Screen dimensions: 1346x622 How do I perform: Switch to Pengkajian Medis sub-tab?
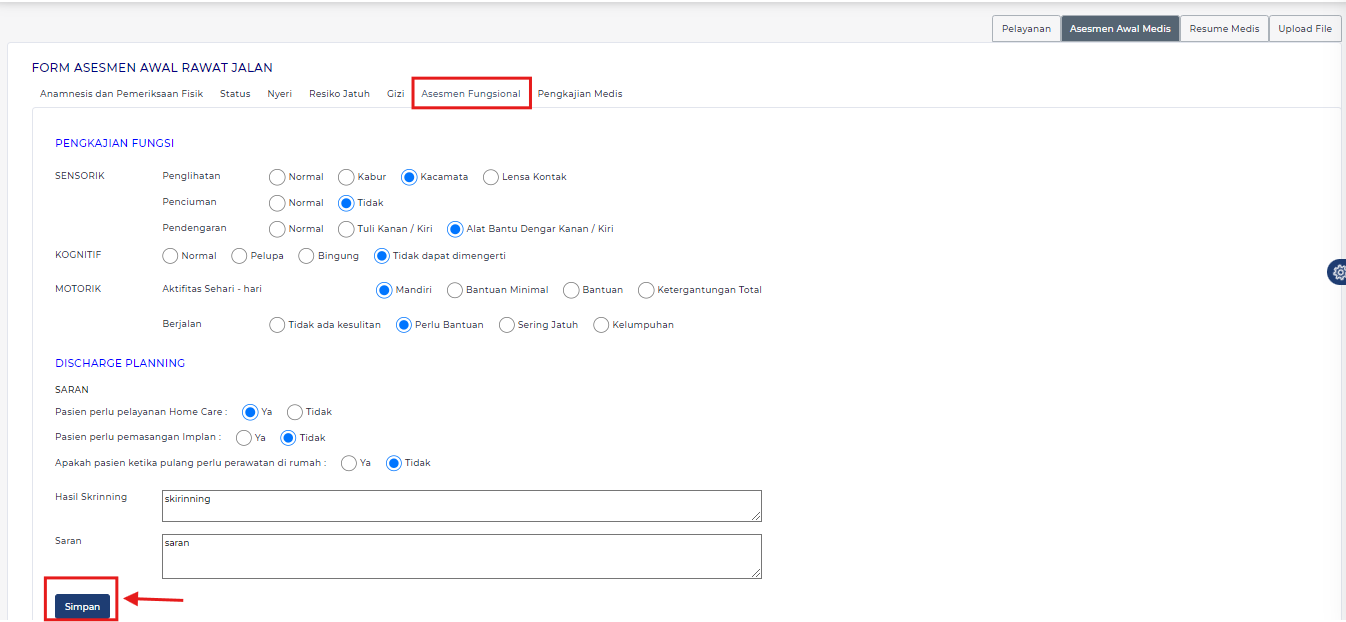[580, 94]
